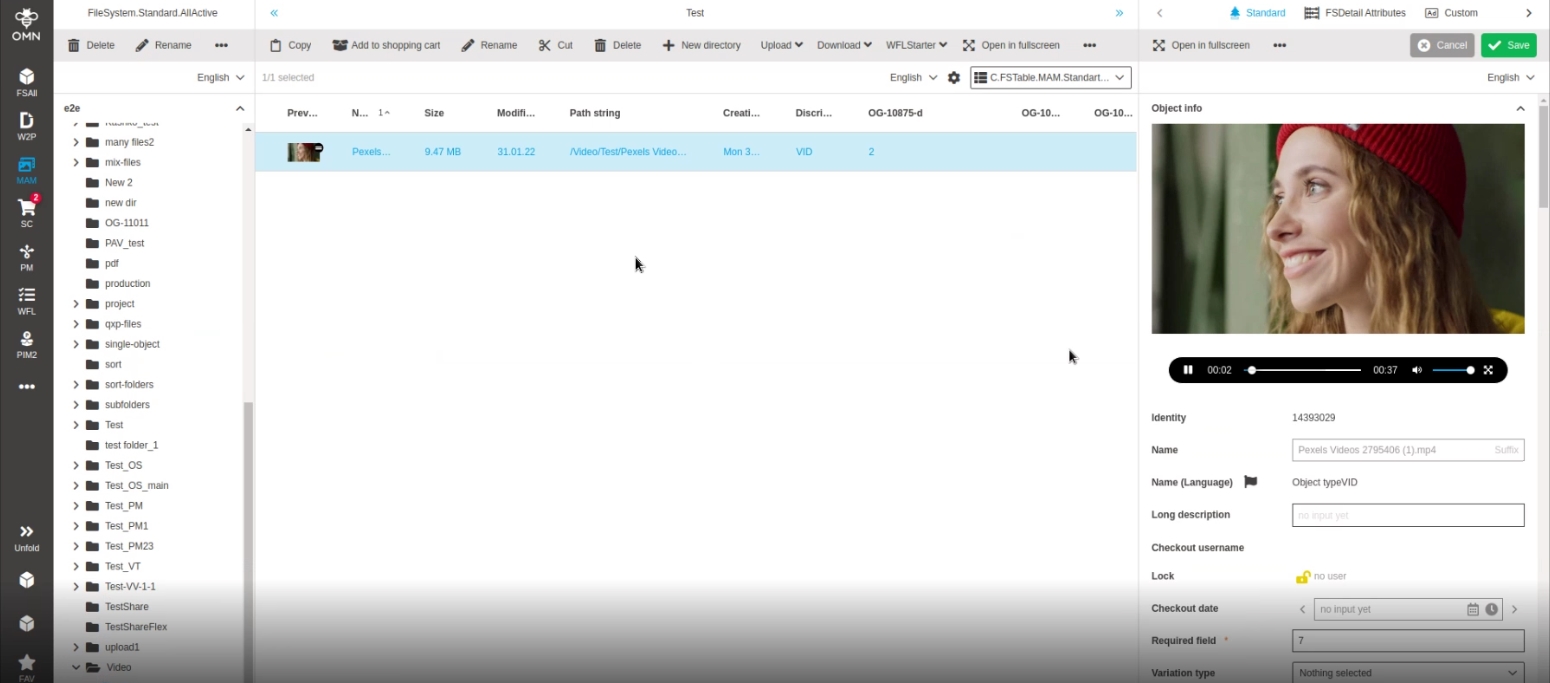Open the WFL workflow module icon
This screenshot has height=683, width=1550.
pyautogui.click(x=27, y=301)
